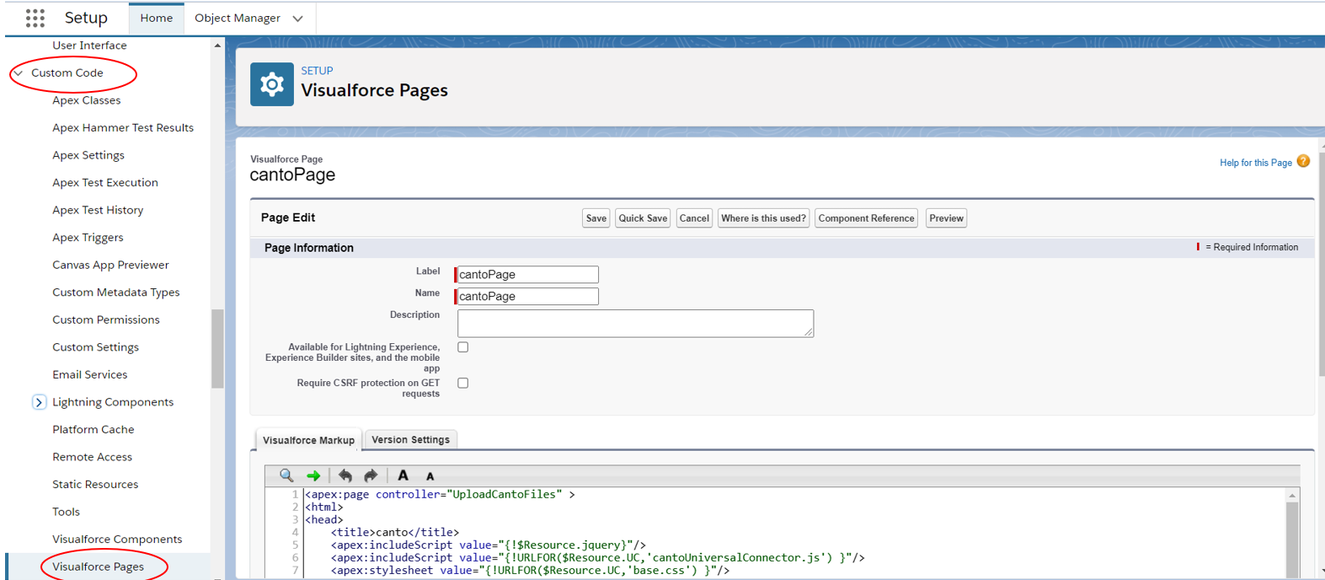Open Email Services in the sidebar
The height and width of the screenshot is (580, 1325).
(90, 375)
